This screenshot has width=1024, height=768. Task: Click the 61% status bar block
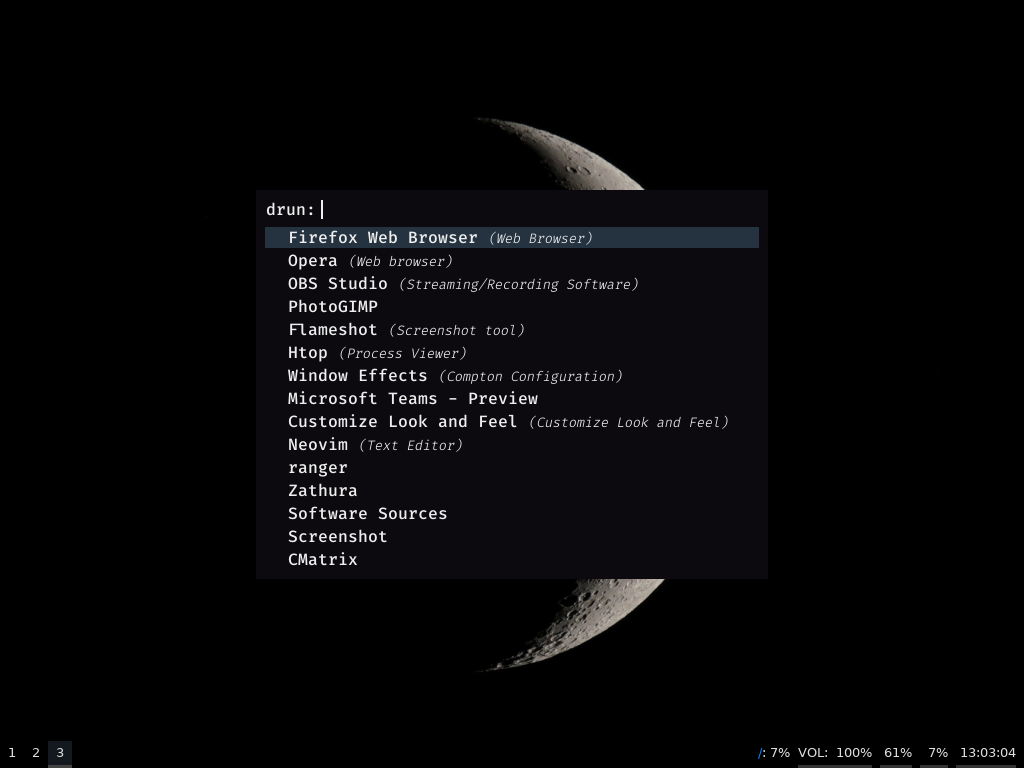click(897, 753)
